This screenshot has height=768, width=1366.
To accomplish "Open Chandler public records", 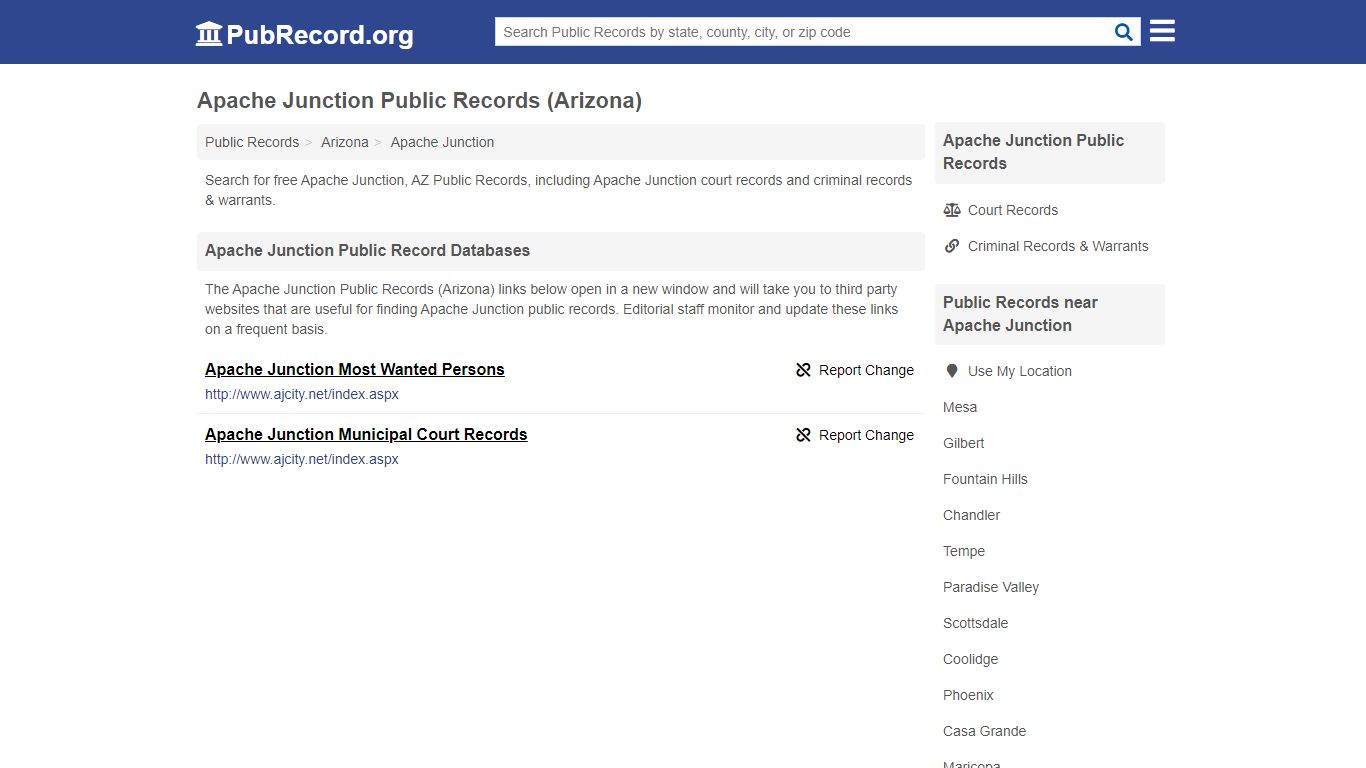I will tap(972, 515).
